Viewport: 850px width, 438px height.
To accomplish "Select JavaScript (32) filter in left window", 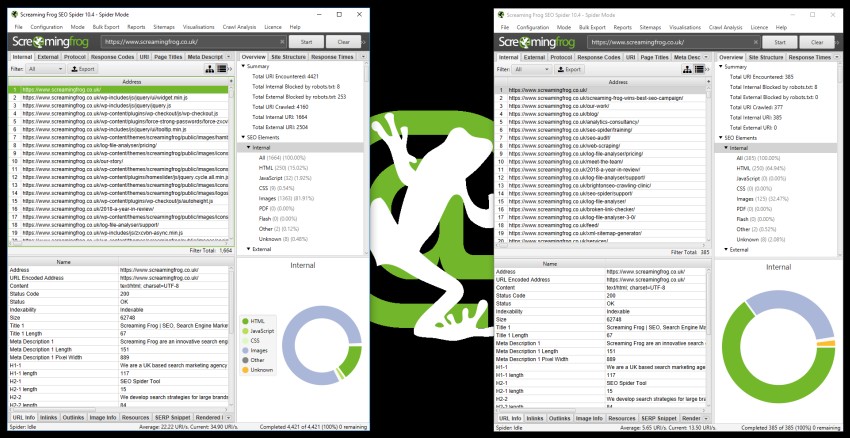I will (286, 177).
